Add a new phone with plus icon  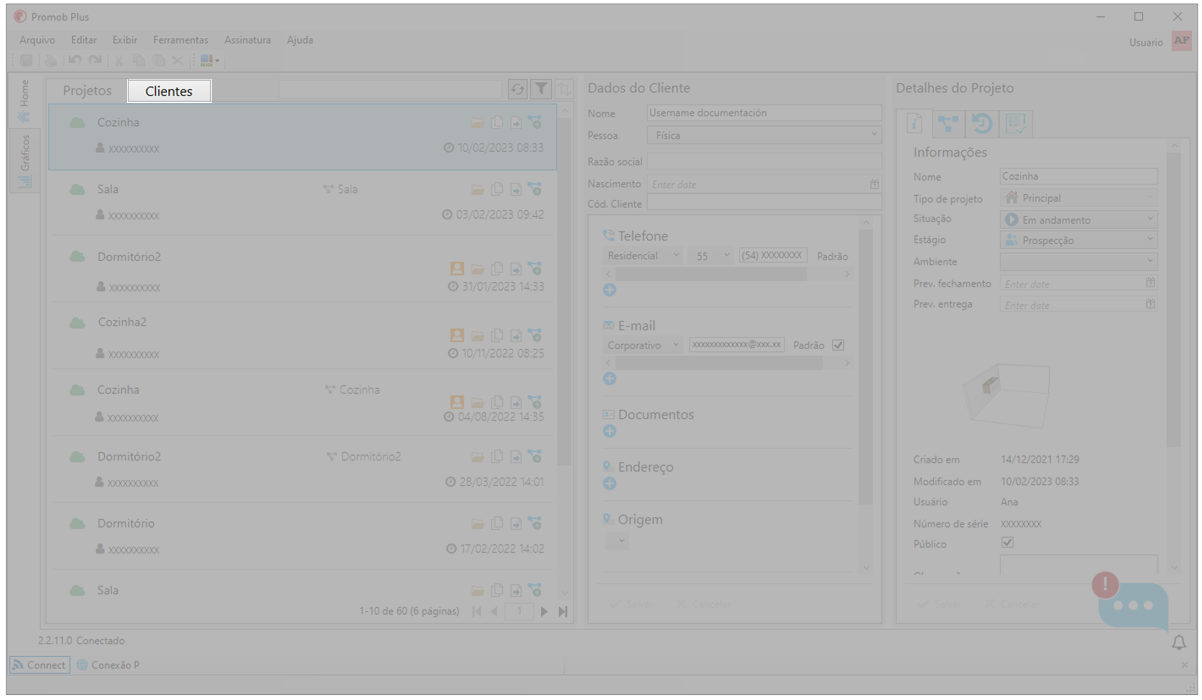[x=609, y=290]
